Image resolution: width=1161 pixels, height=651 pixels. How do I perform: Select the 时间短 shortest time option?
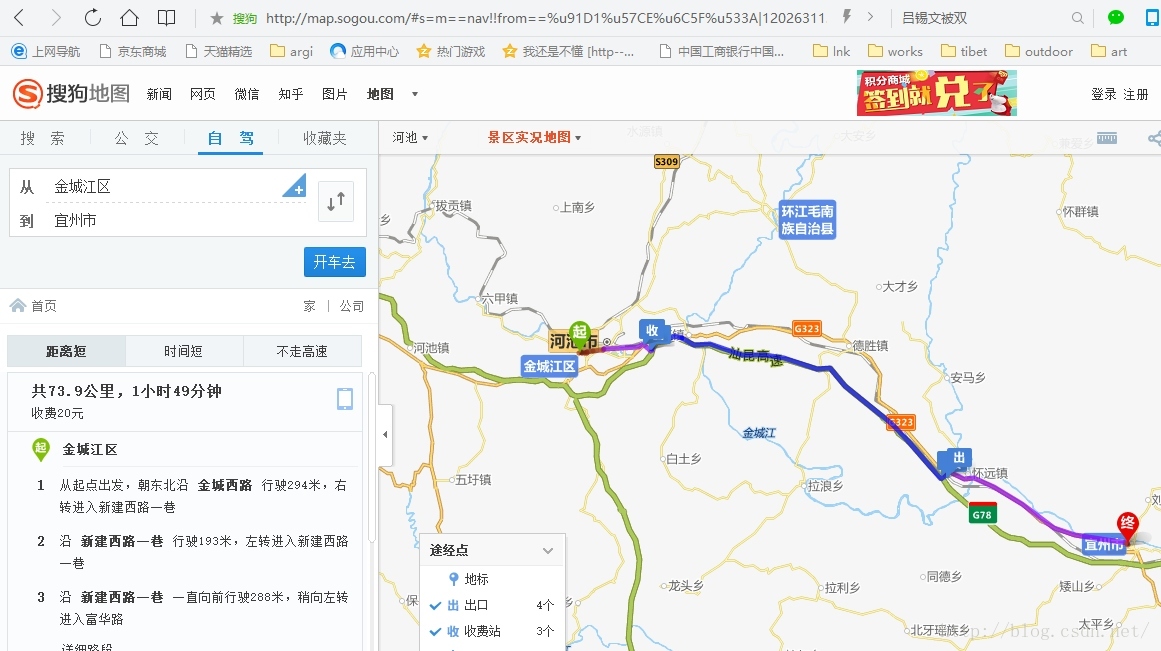pyautogui.click(x=184, y=351)
